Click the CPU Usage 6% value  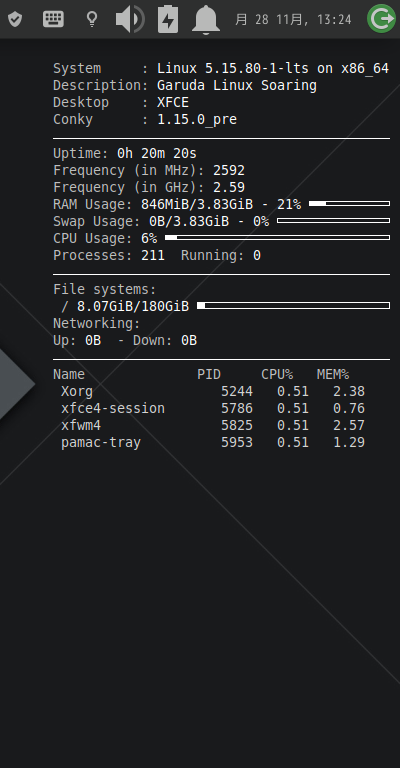coord(149,239)
